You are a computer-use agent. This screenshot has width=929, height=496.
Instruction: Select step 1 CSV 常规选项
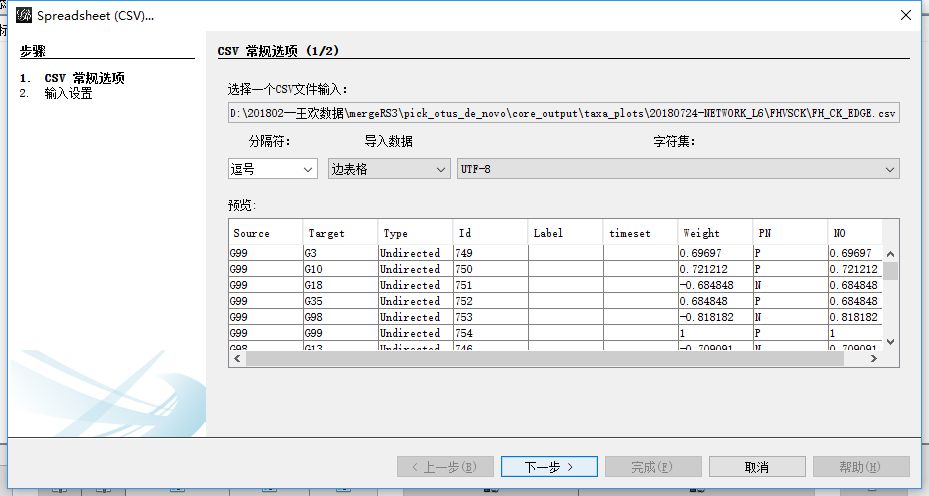72,78
